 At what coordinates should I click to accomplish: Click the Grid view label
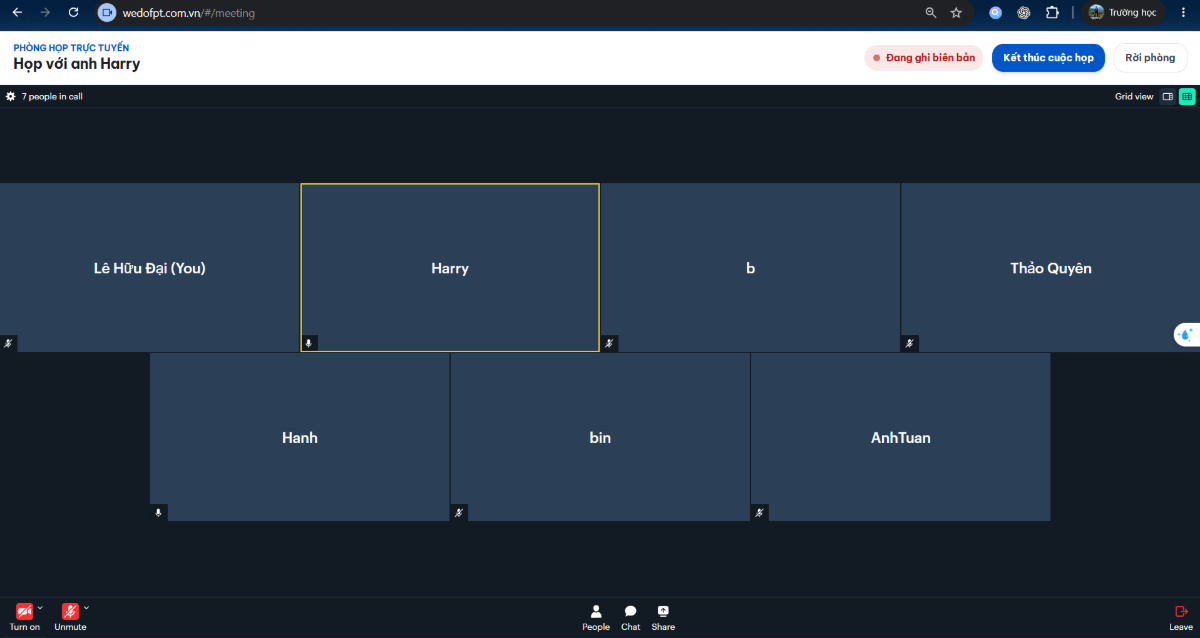click(x=1134, y=96)
